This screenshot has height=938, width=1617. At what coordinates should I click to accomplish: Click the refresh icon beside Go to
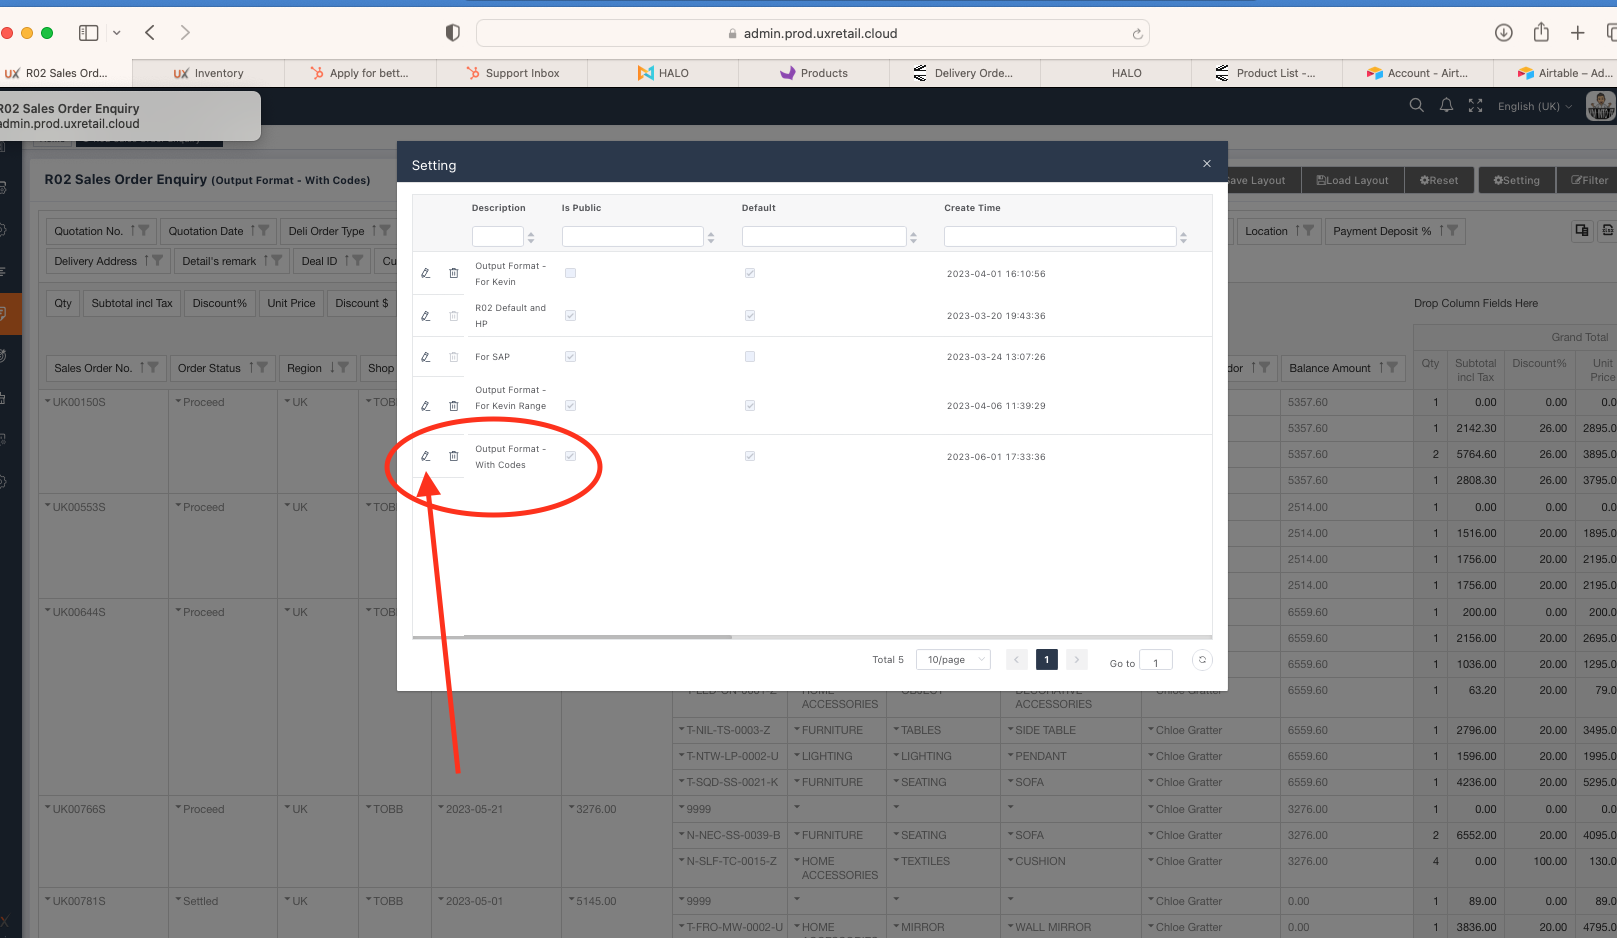tap(1202, 660)
